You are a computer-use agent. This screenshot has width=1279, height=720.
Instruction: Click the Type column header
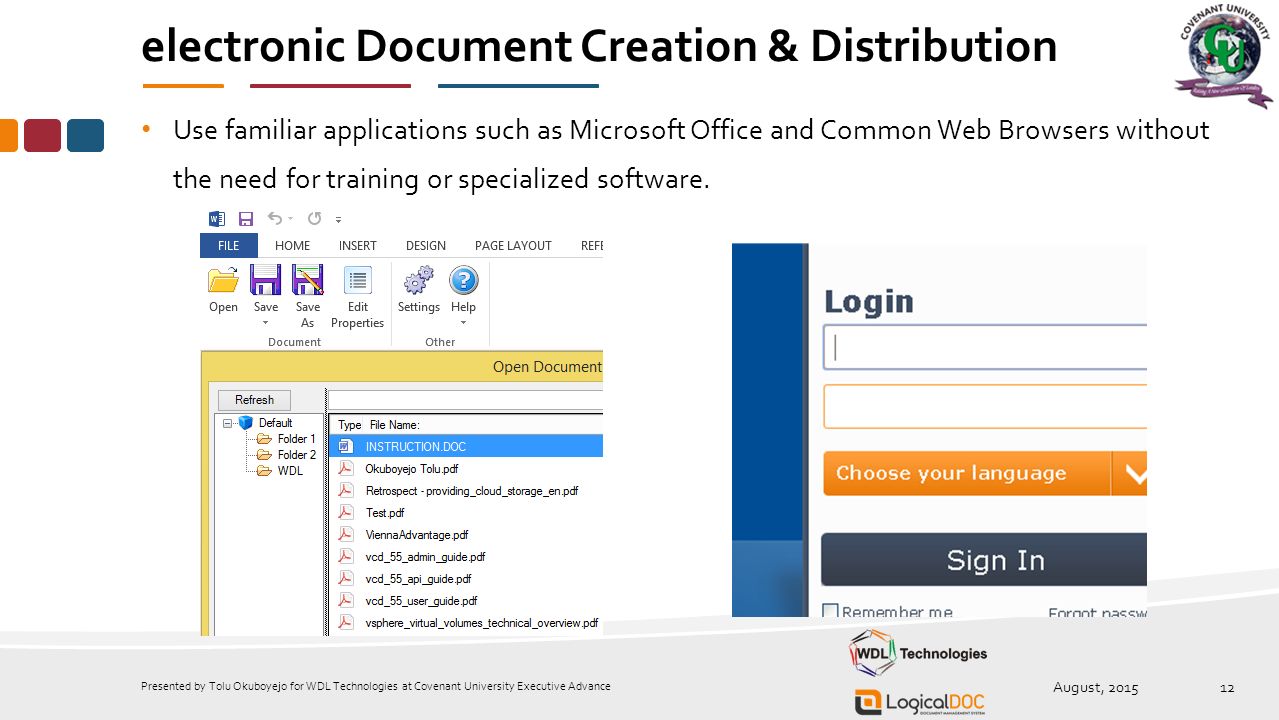350,425
